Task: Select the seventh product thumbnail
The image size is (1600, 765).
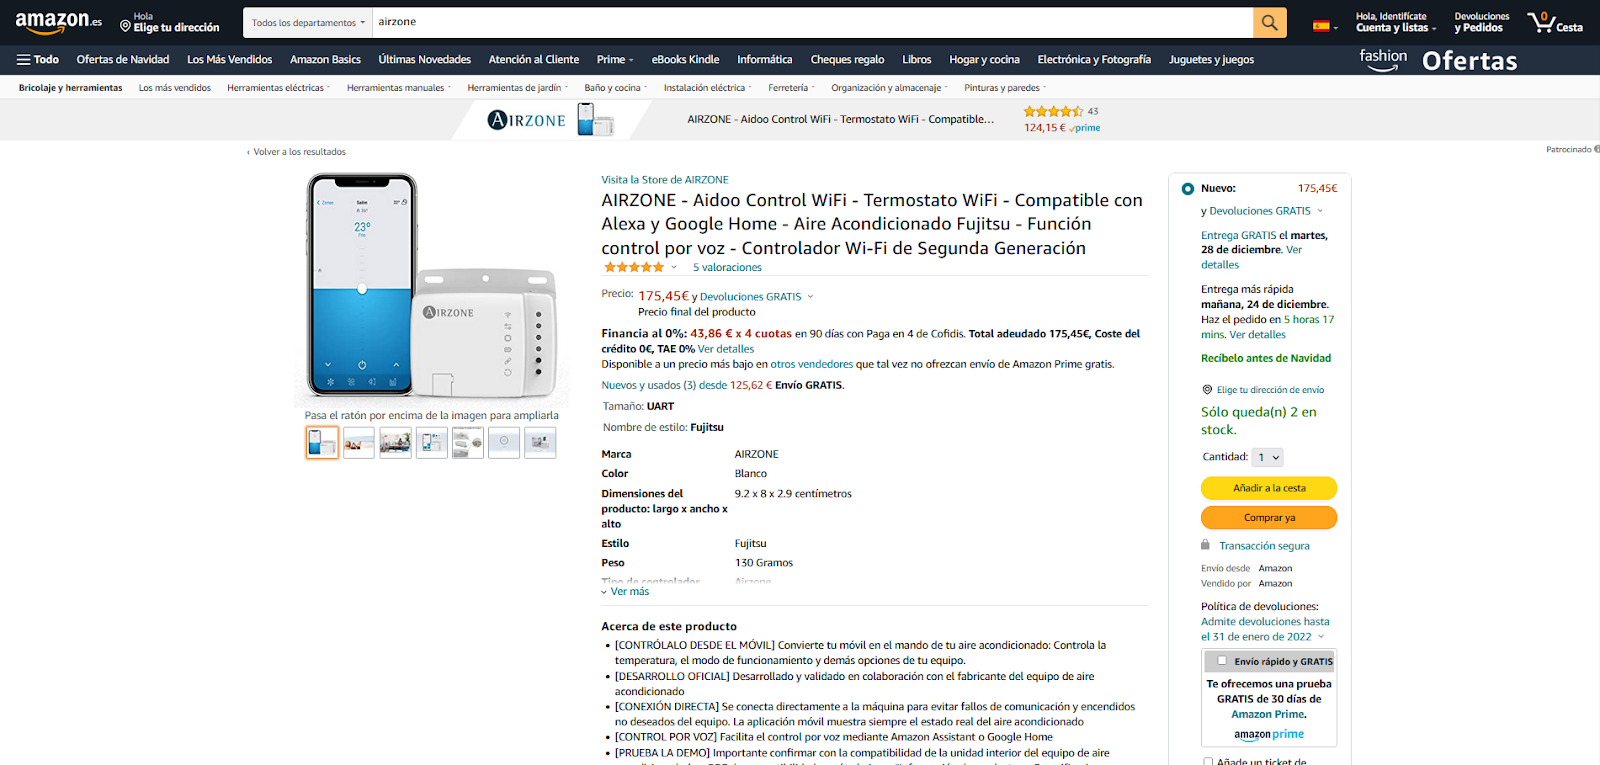Action: (540, 442)
